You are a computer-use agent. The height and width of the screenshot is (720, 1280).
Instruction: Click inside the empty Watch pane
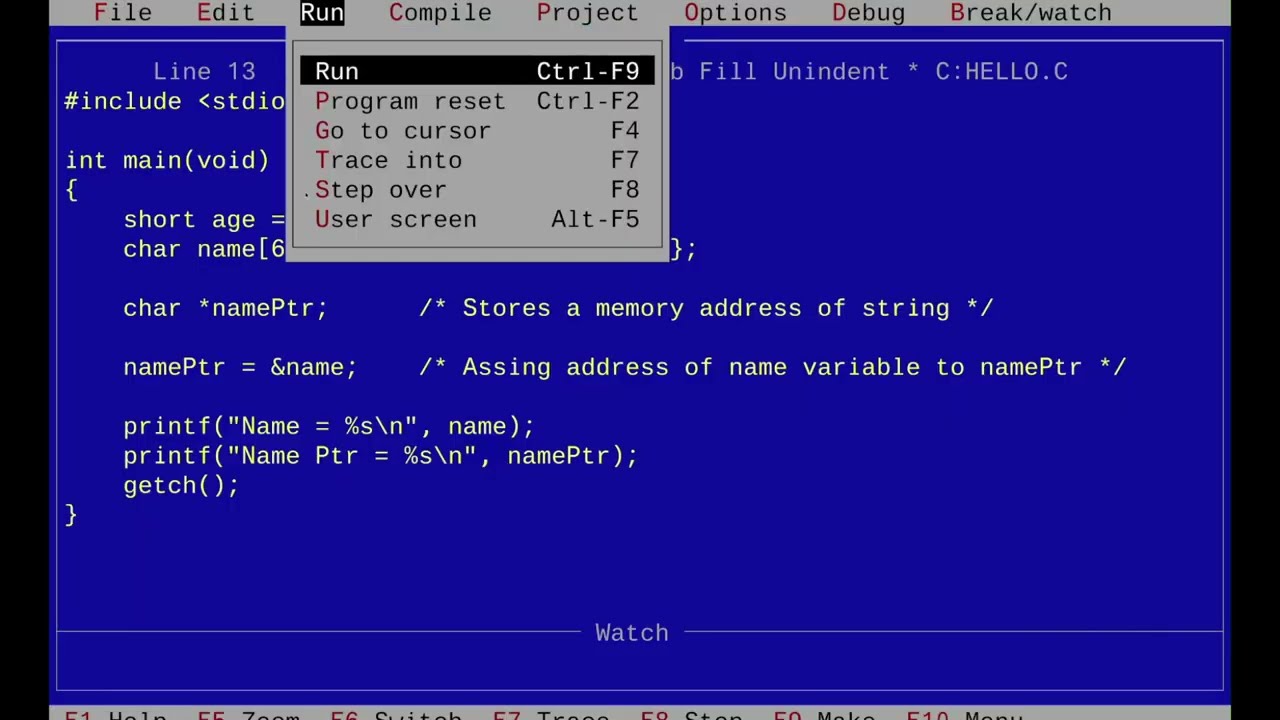640,662
